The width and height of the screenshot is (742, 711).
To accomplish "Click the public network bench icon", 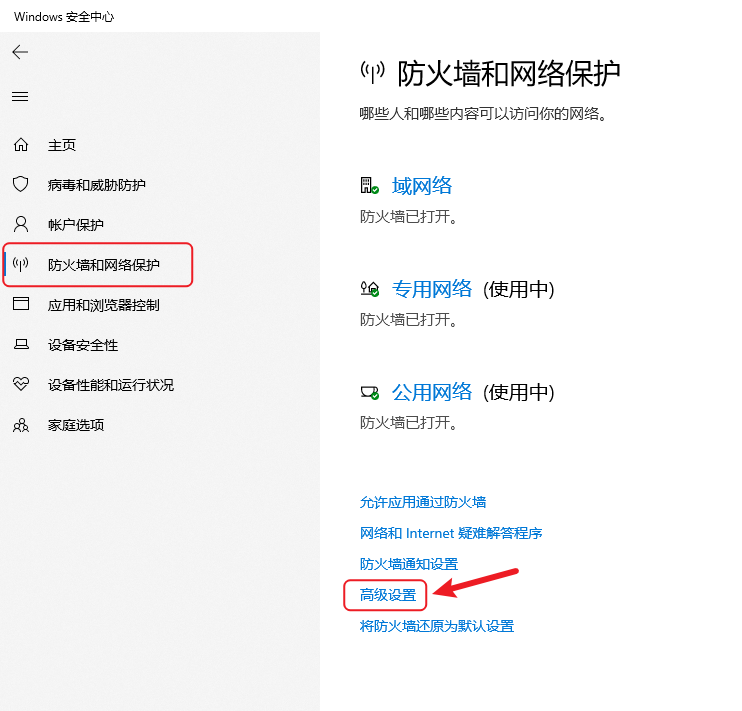I will (x=370, y=392).
